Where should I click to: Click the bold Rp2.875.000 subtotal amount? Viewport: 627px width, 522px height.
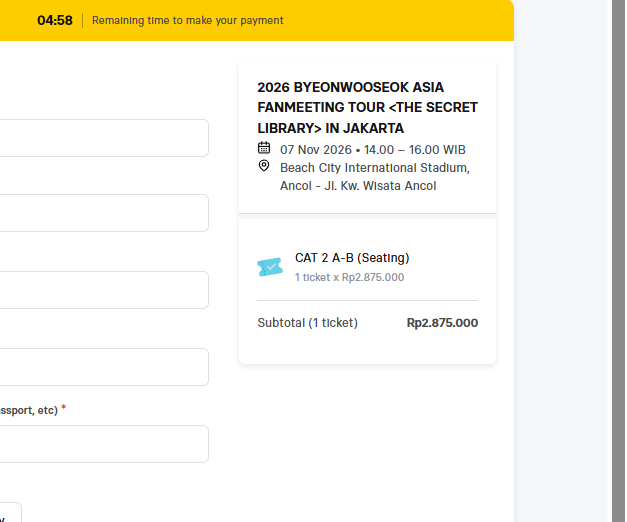442,323
